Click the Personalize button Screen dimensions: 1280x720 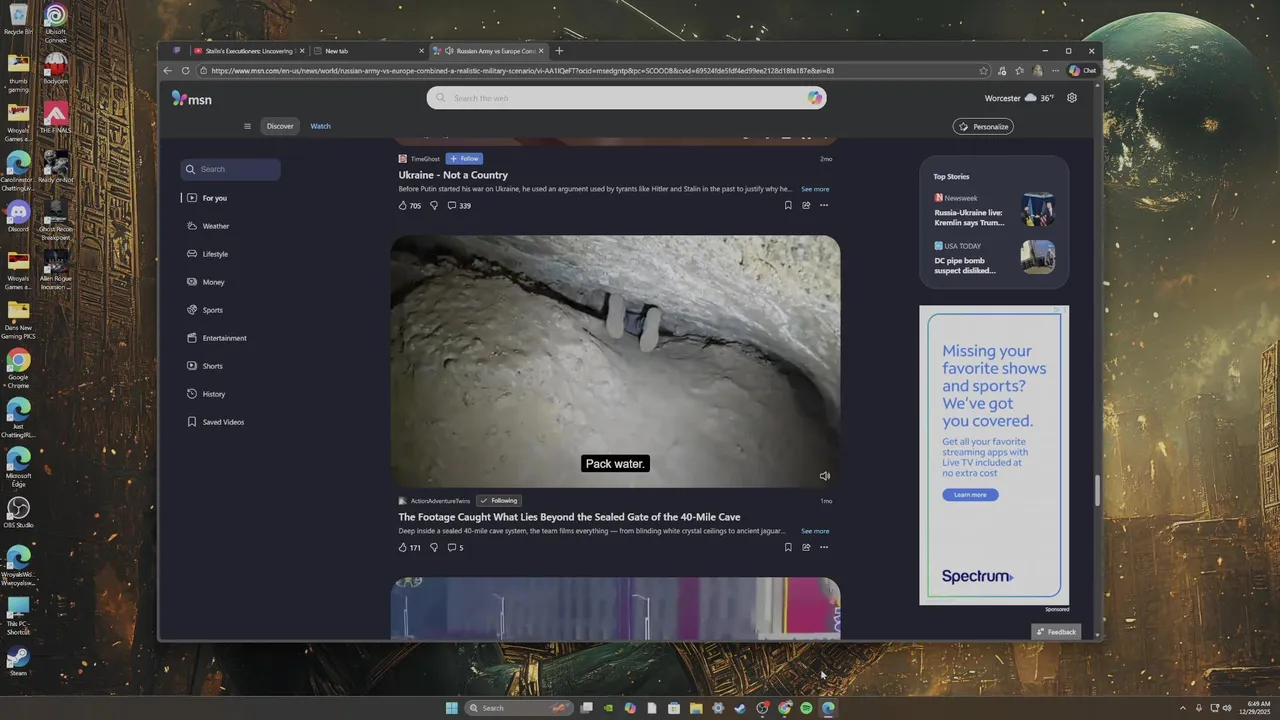click(x=983, y=127)
